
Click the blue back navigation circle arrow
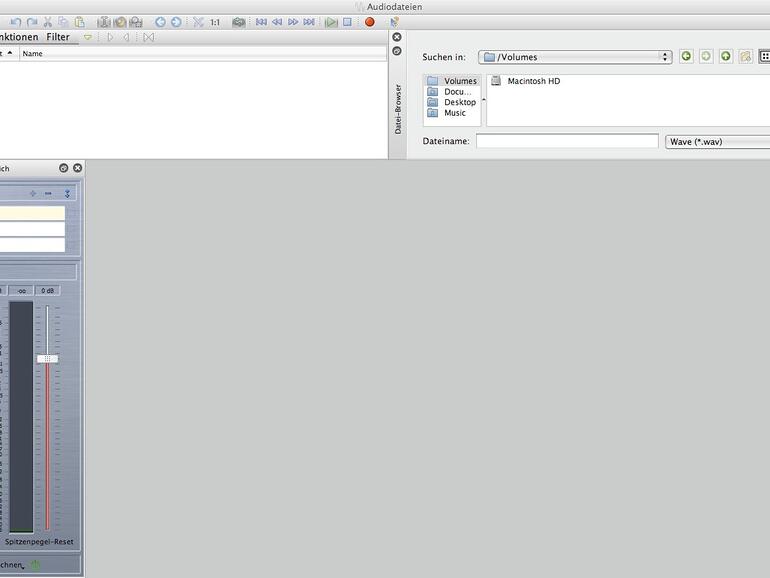pyautogui.click(x=160, y=22)
